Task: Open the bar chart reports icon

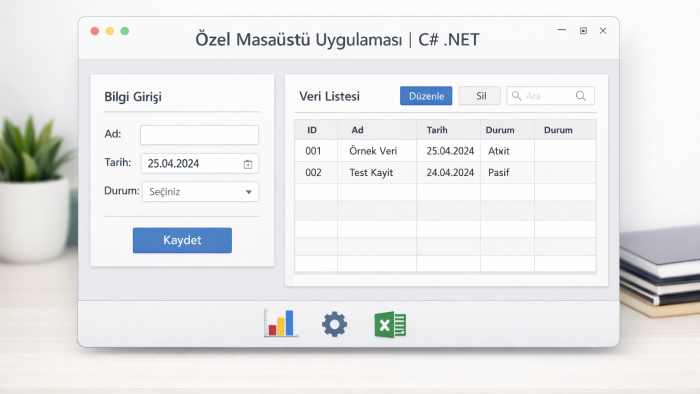Action: click(280, 323)
